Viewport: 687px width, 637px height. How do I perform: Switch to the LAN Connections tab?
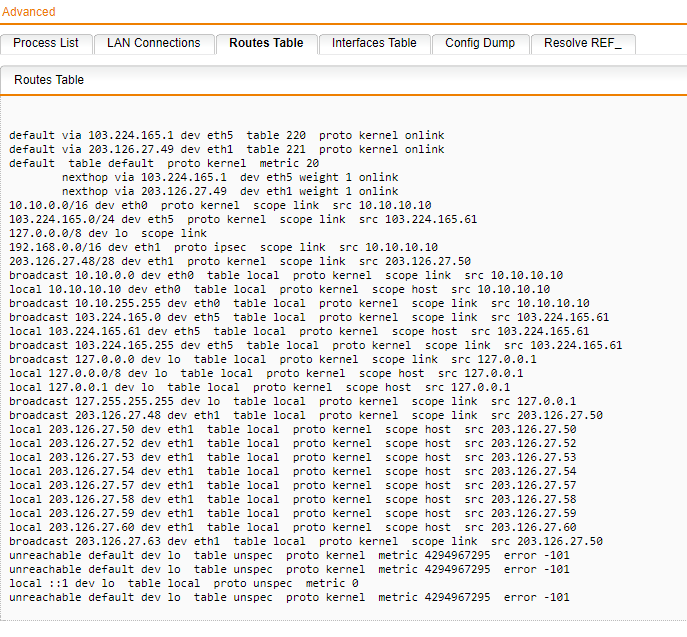[x=154, y=43]
